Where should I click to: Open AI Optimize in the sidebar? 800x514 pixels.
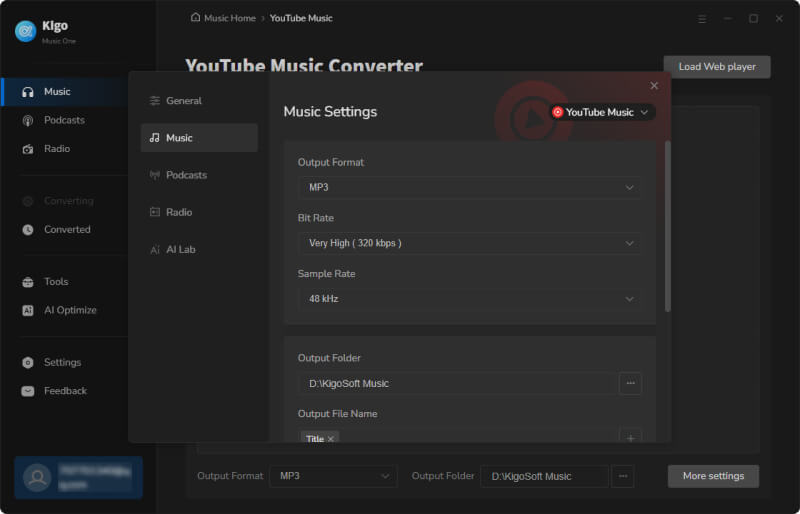coord(70,310)
